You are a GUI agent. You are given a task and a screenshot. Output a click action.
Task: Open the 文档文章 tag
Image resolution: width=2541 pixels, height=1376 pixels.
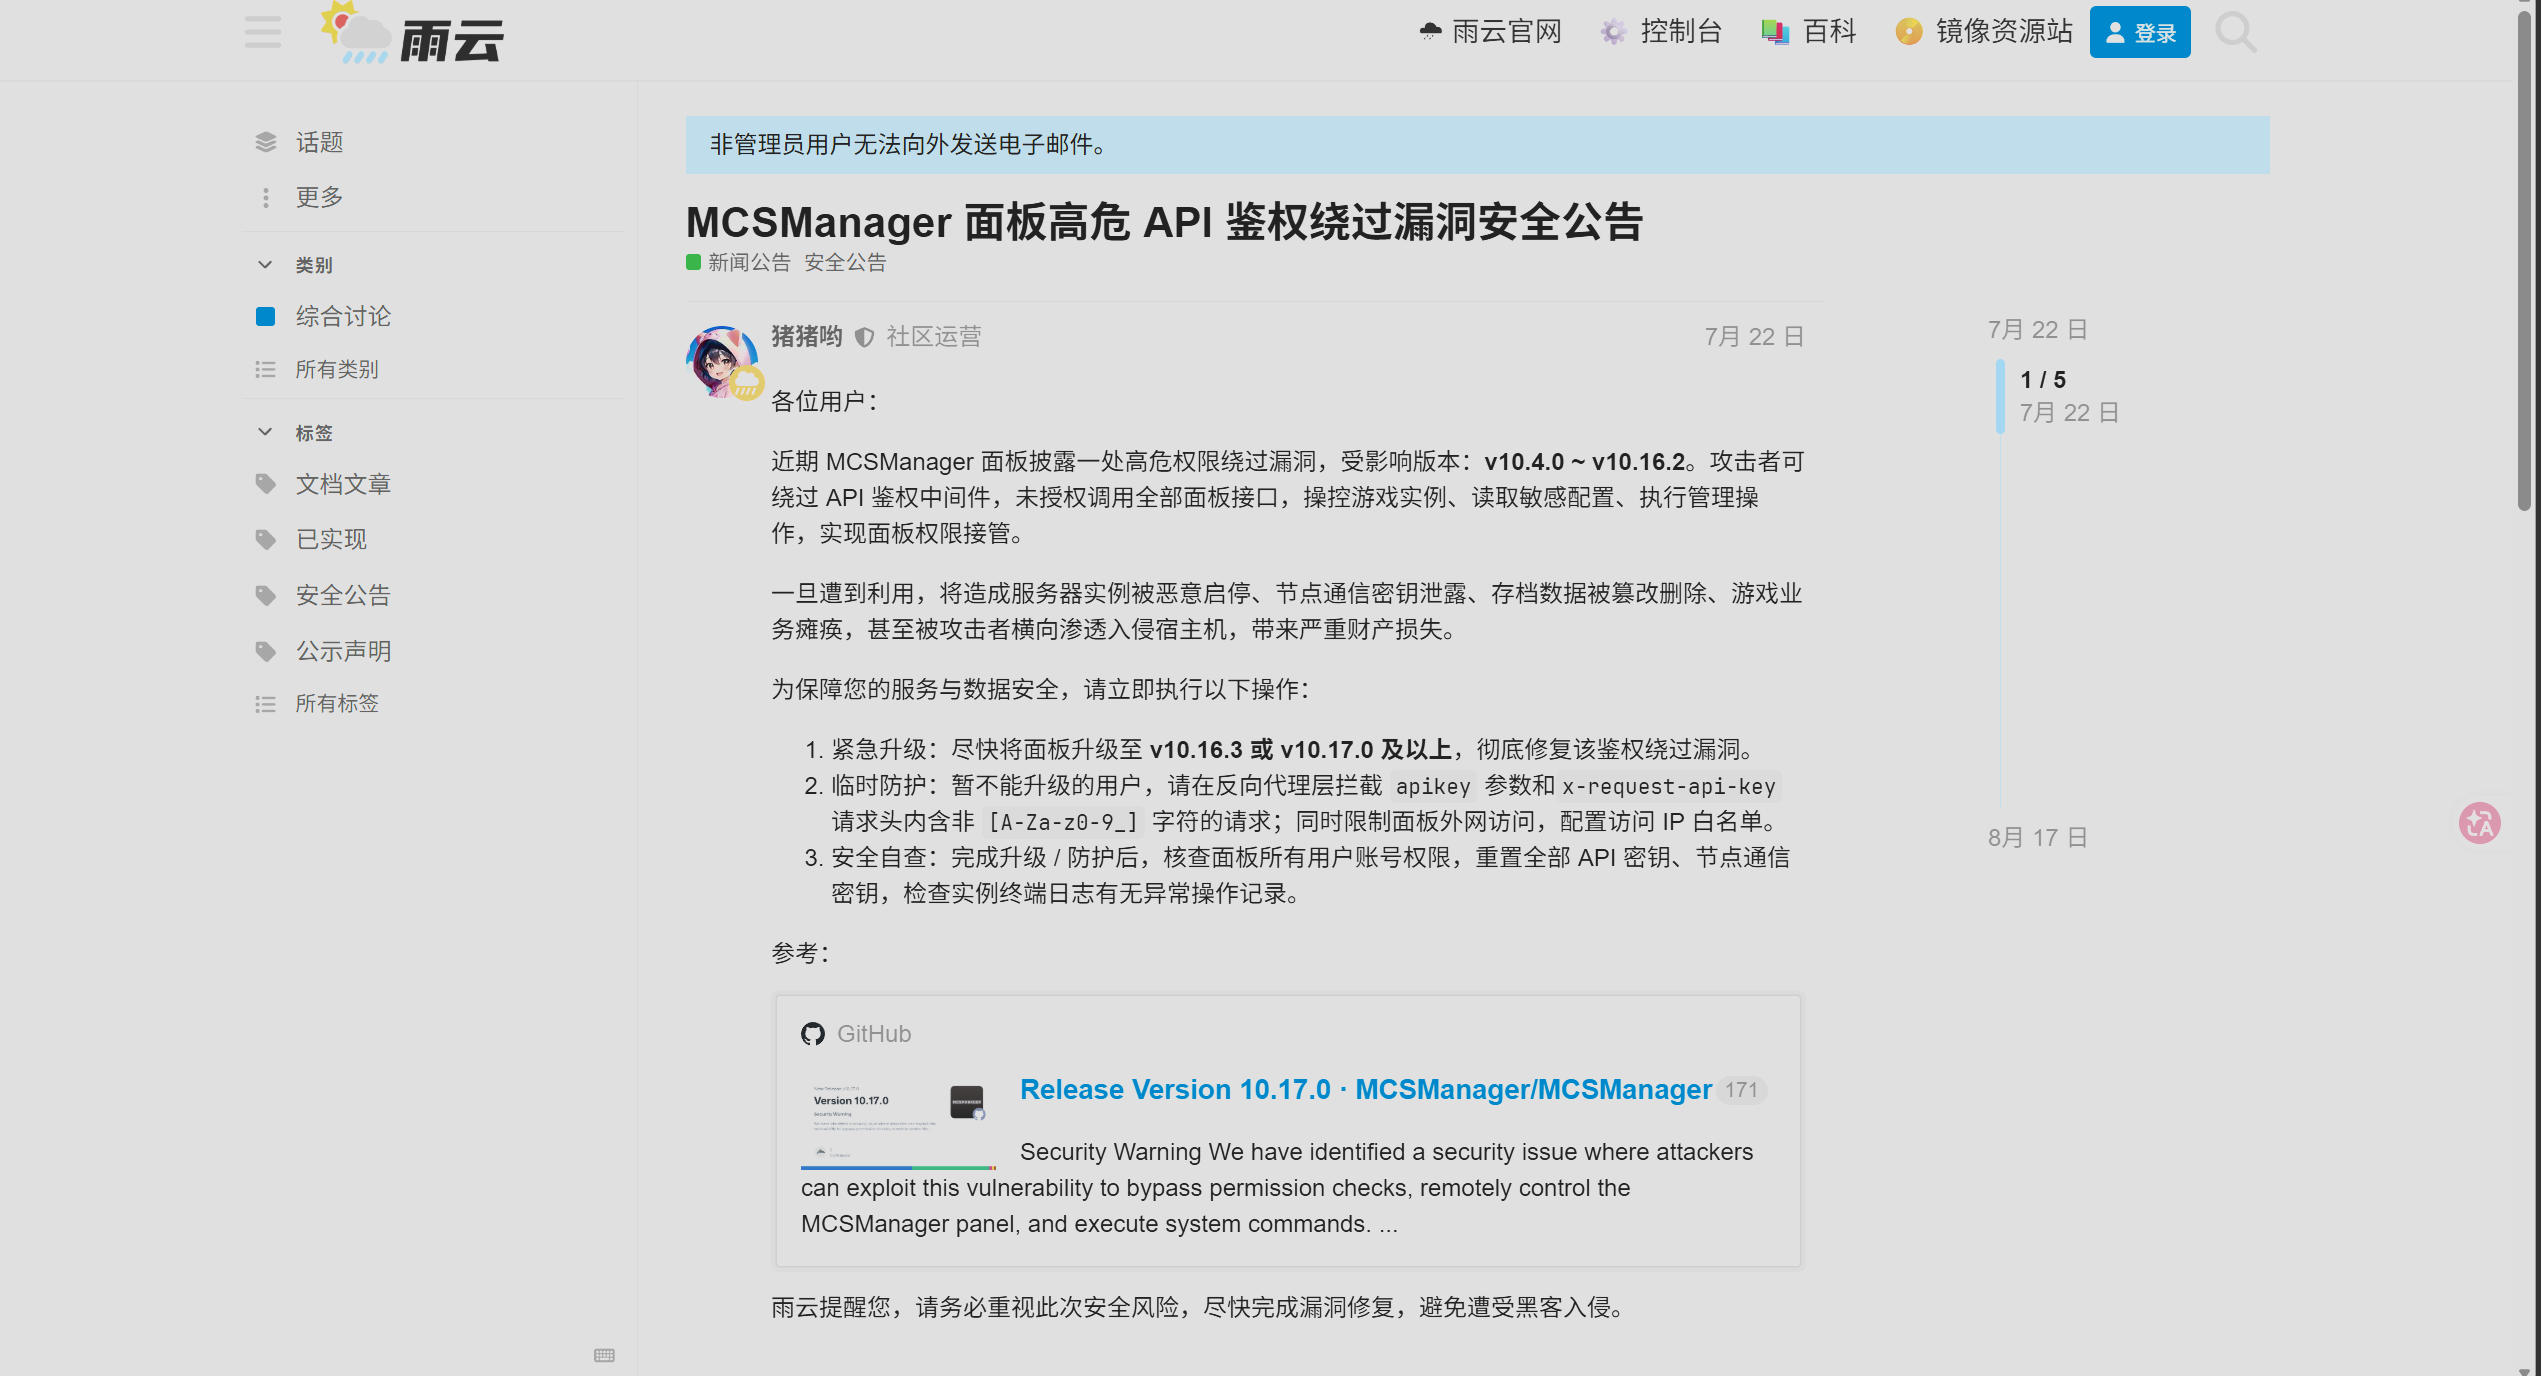pos(343,484)
